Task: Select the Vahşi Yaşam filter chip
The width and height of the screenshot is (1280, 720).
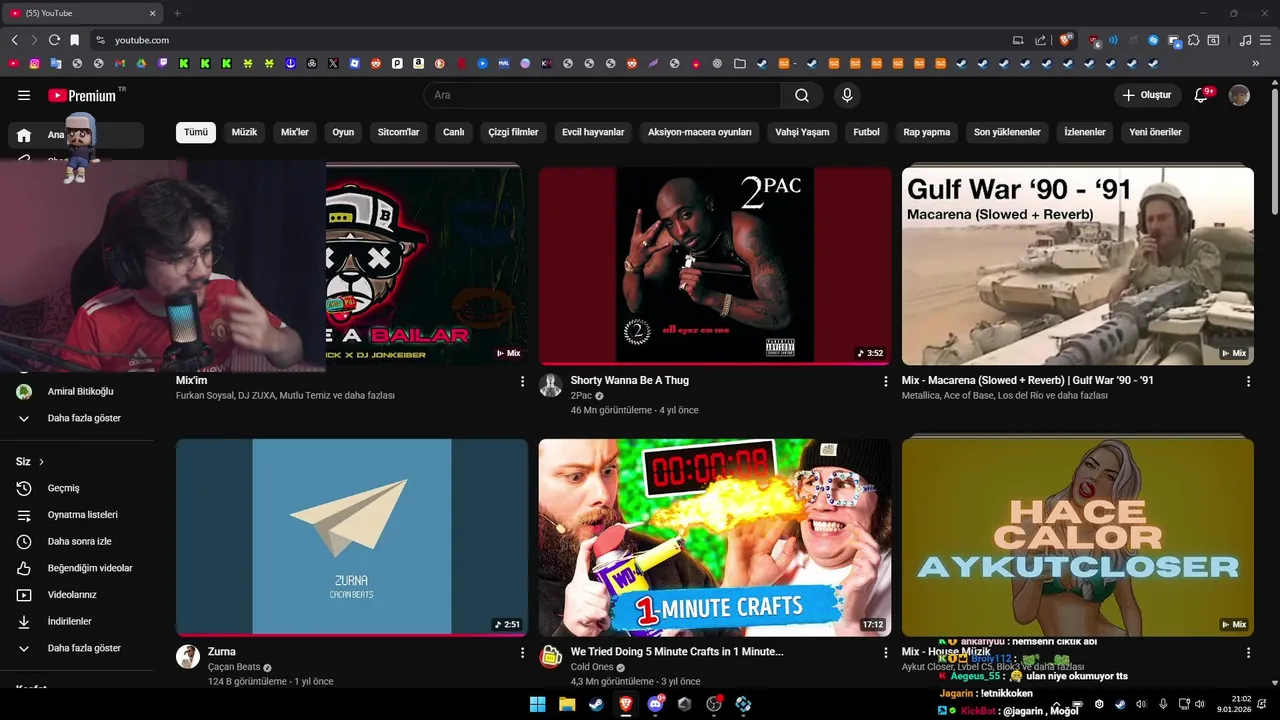Action: click(x=802, y=132)
